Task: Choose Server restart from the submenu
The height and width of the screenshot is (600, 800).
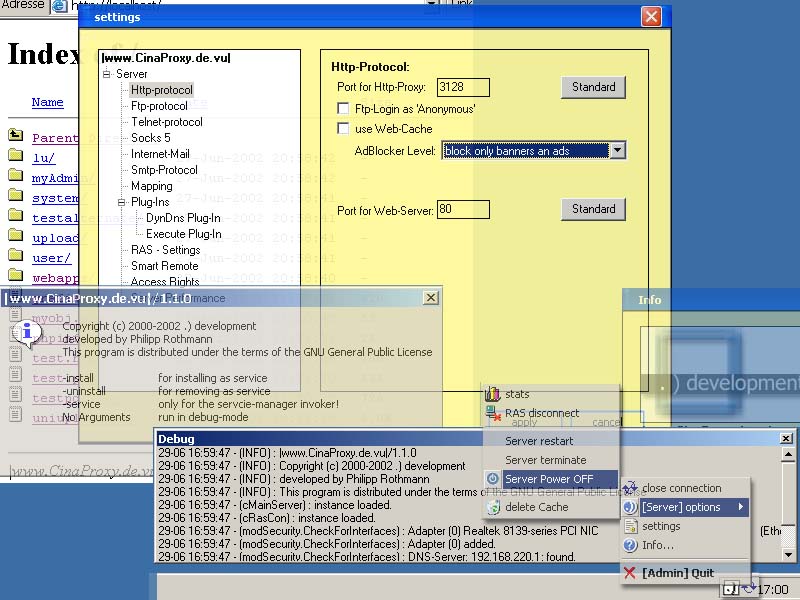Action: pyautogui.click(x=539, y=441)
